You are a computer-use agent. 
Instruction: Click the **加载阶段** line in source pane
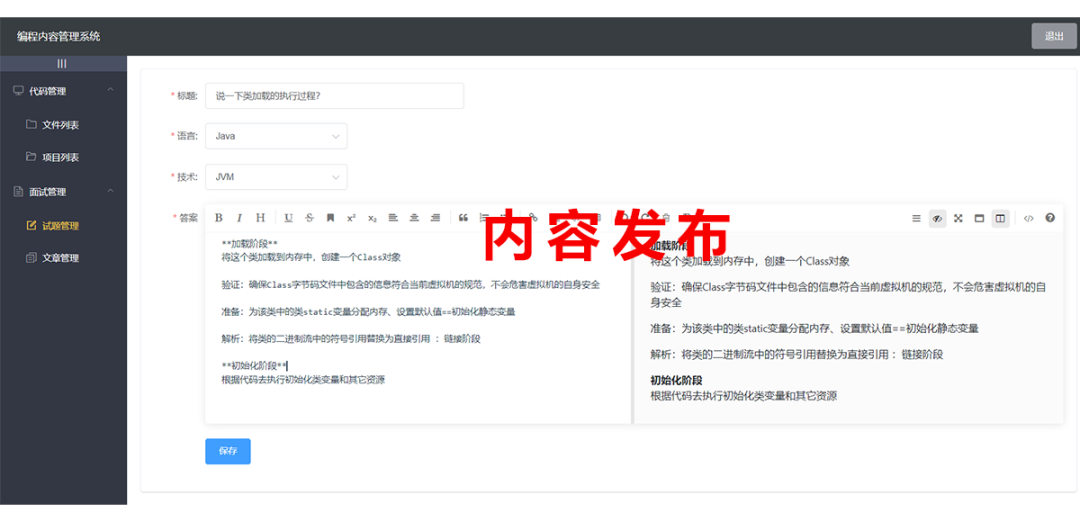point(249,244)
